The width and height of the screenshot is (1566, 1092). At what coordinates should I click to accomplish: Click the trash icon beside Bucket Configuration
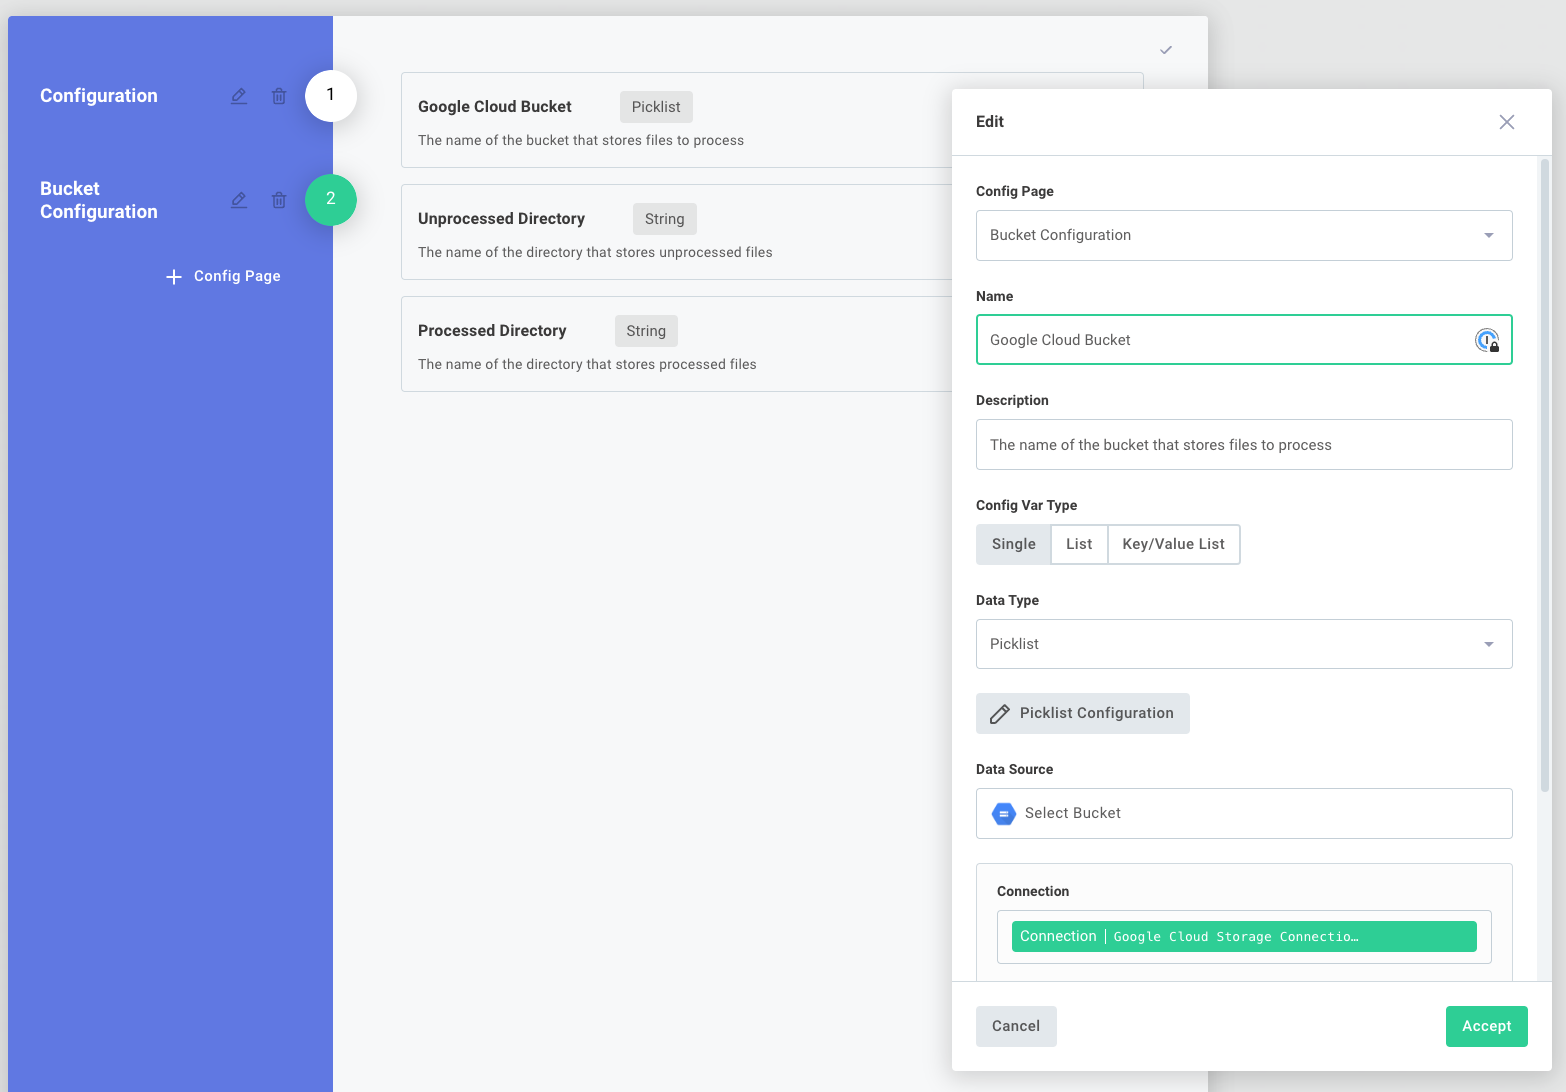pyautogui.click(x=279, y=200)
